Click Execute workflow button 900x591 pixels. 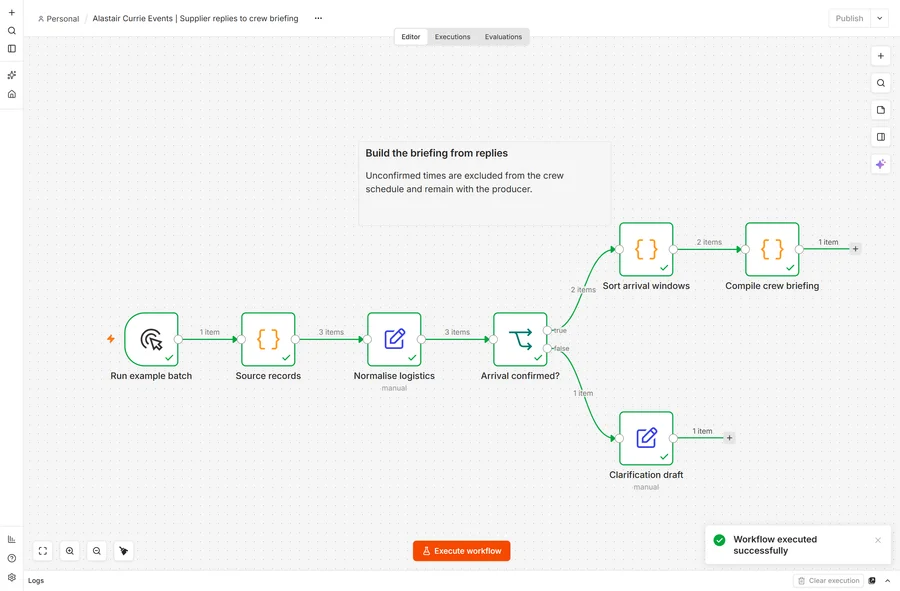coord(461,551)
